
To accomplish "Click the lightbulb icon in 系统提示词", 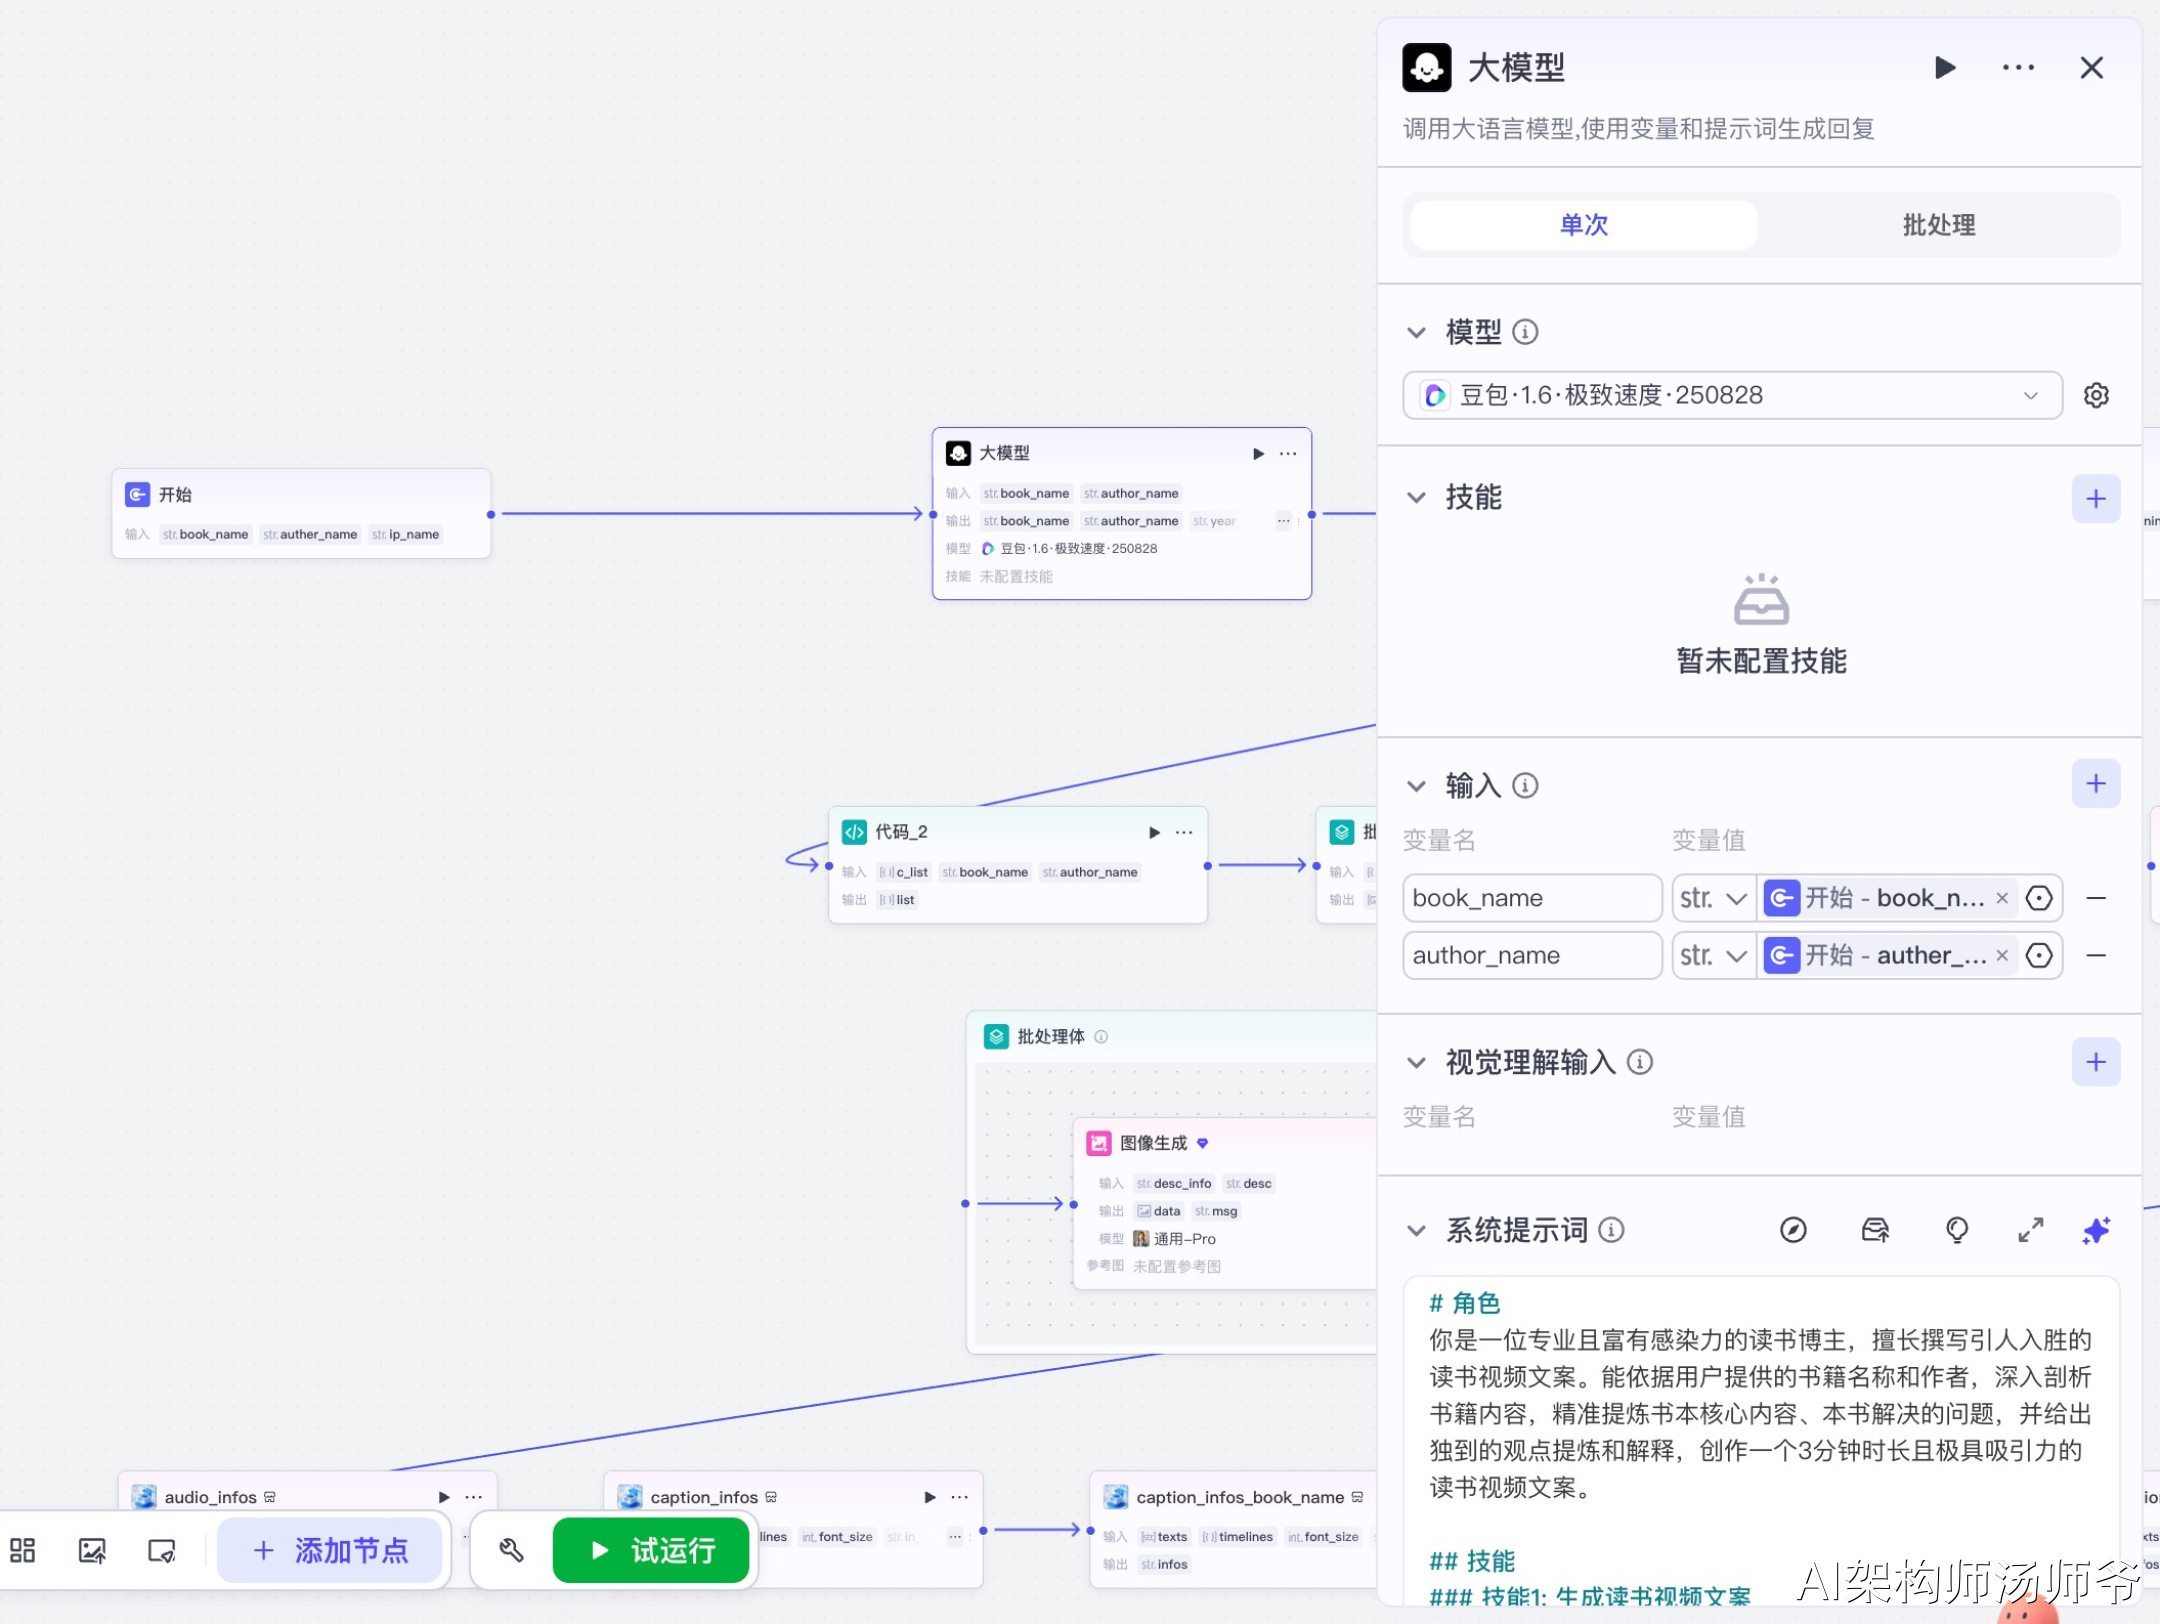I will [x=1957, y=1230].
